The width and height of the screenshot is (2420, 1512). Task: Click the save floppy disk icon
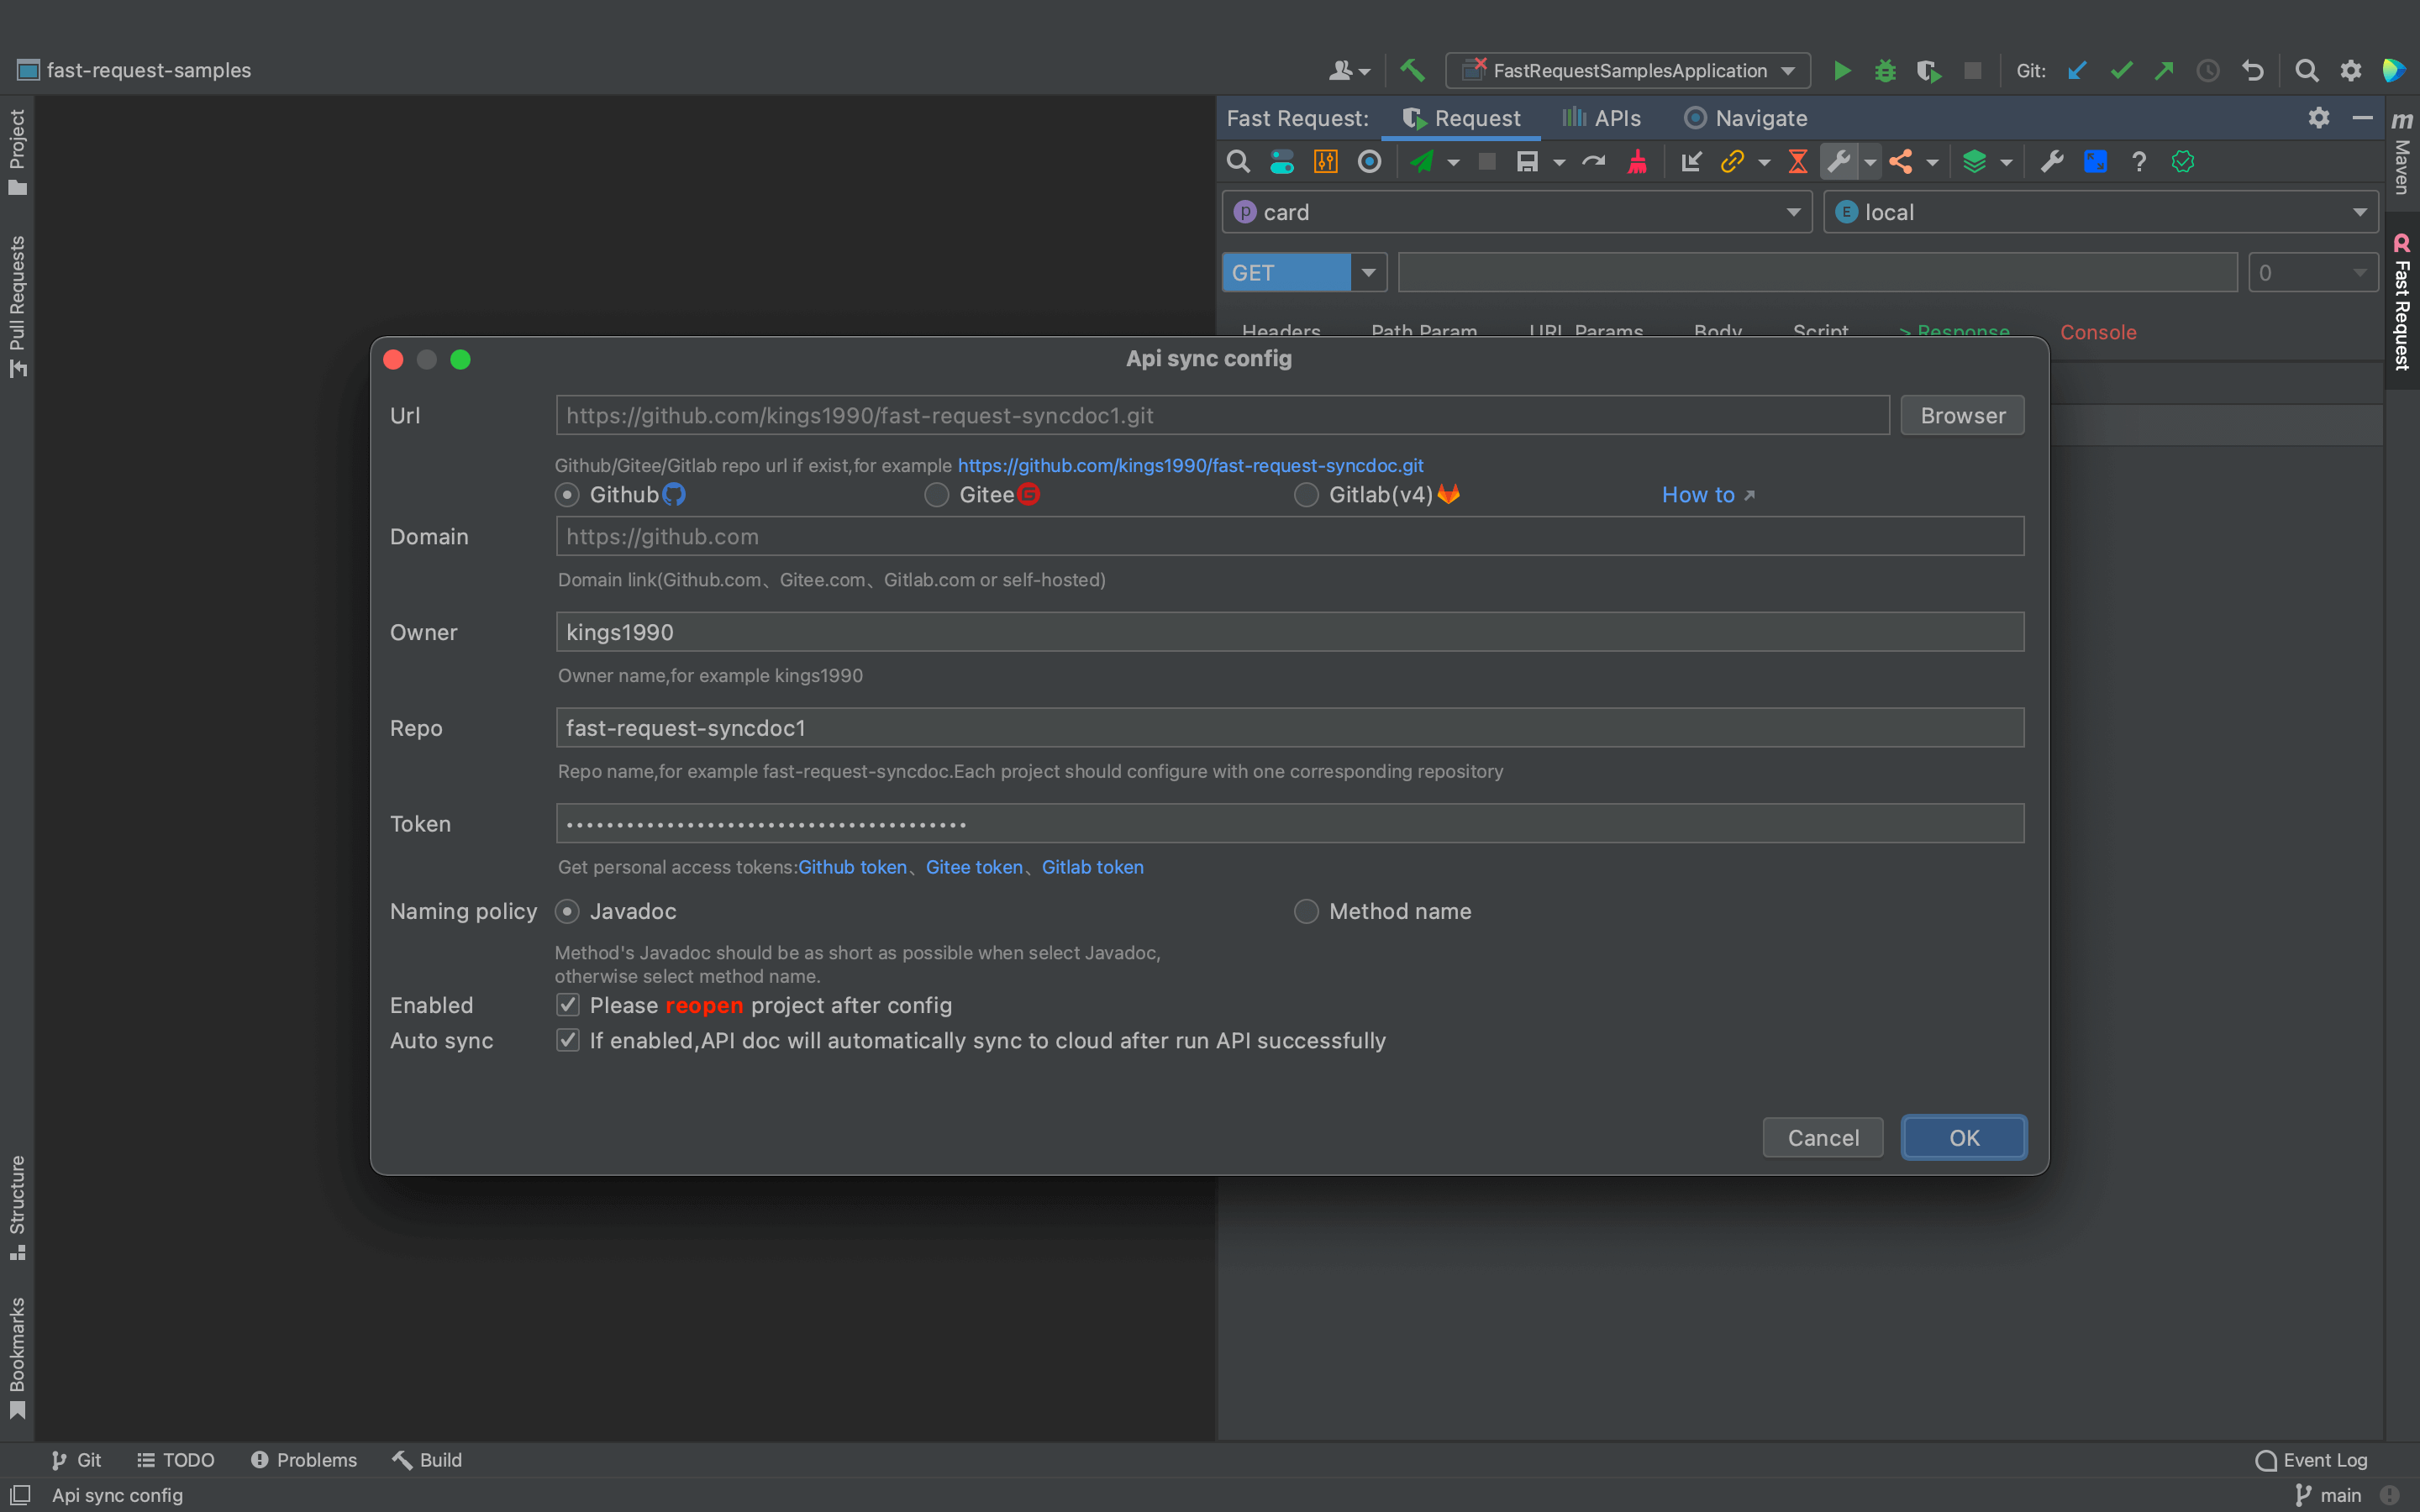point(1527,161)
